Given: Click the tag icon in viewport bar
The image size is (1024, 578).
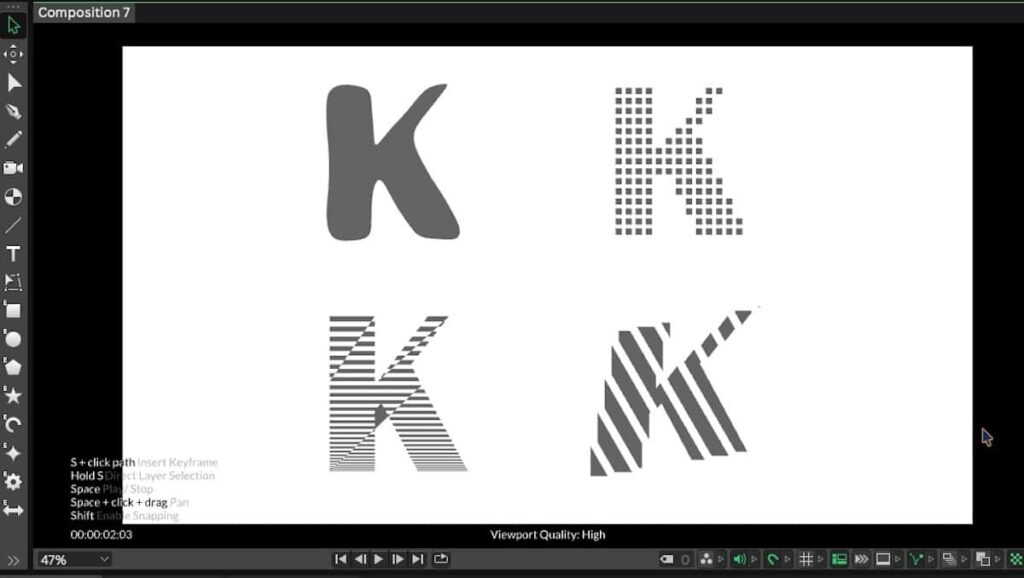Looking at the screenshot, I should pyautogui.click(x=667, y=559).
